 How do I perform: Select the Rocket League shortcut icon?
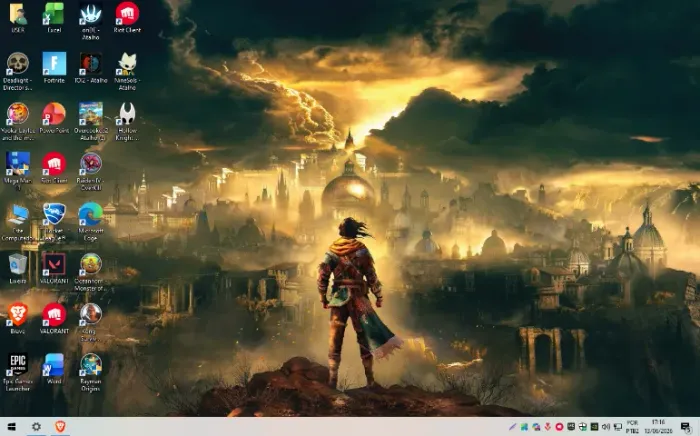point(54,222)
